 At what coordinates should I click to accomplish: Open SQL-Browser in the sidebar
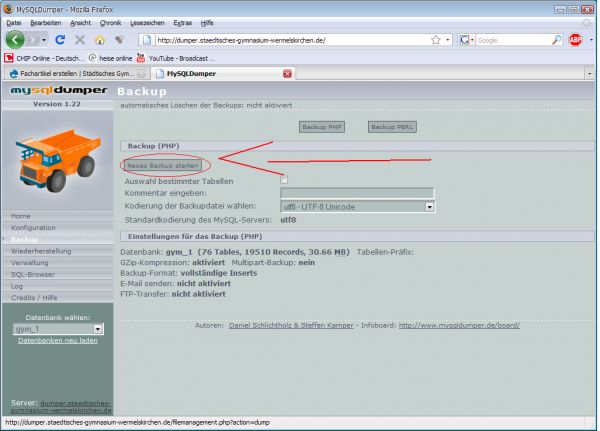[33, 274]
